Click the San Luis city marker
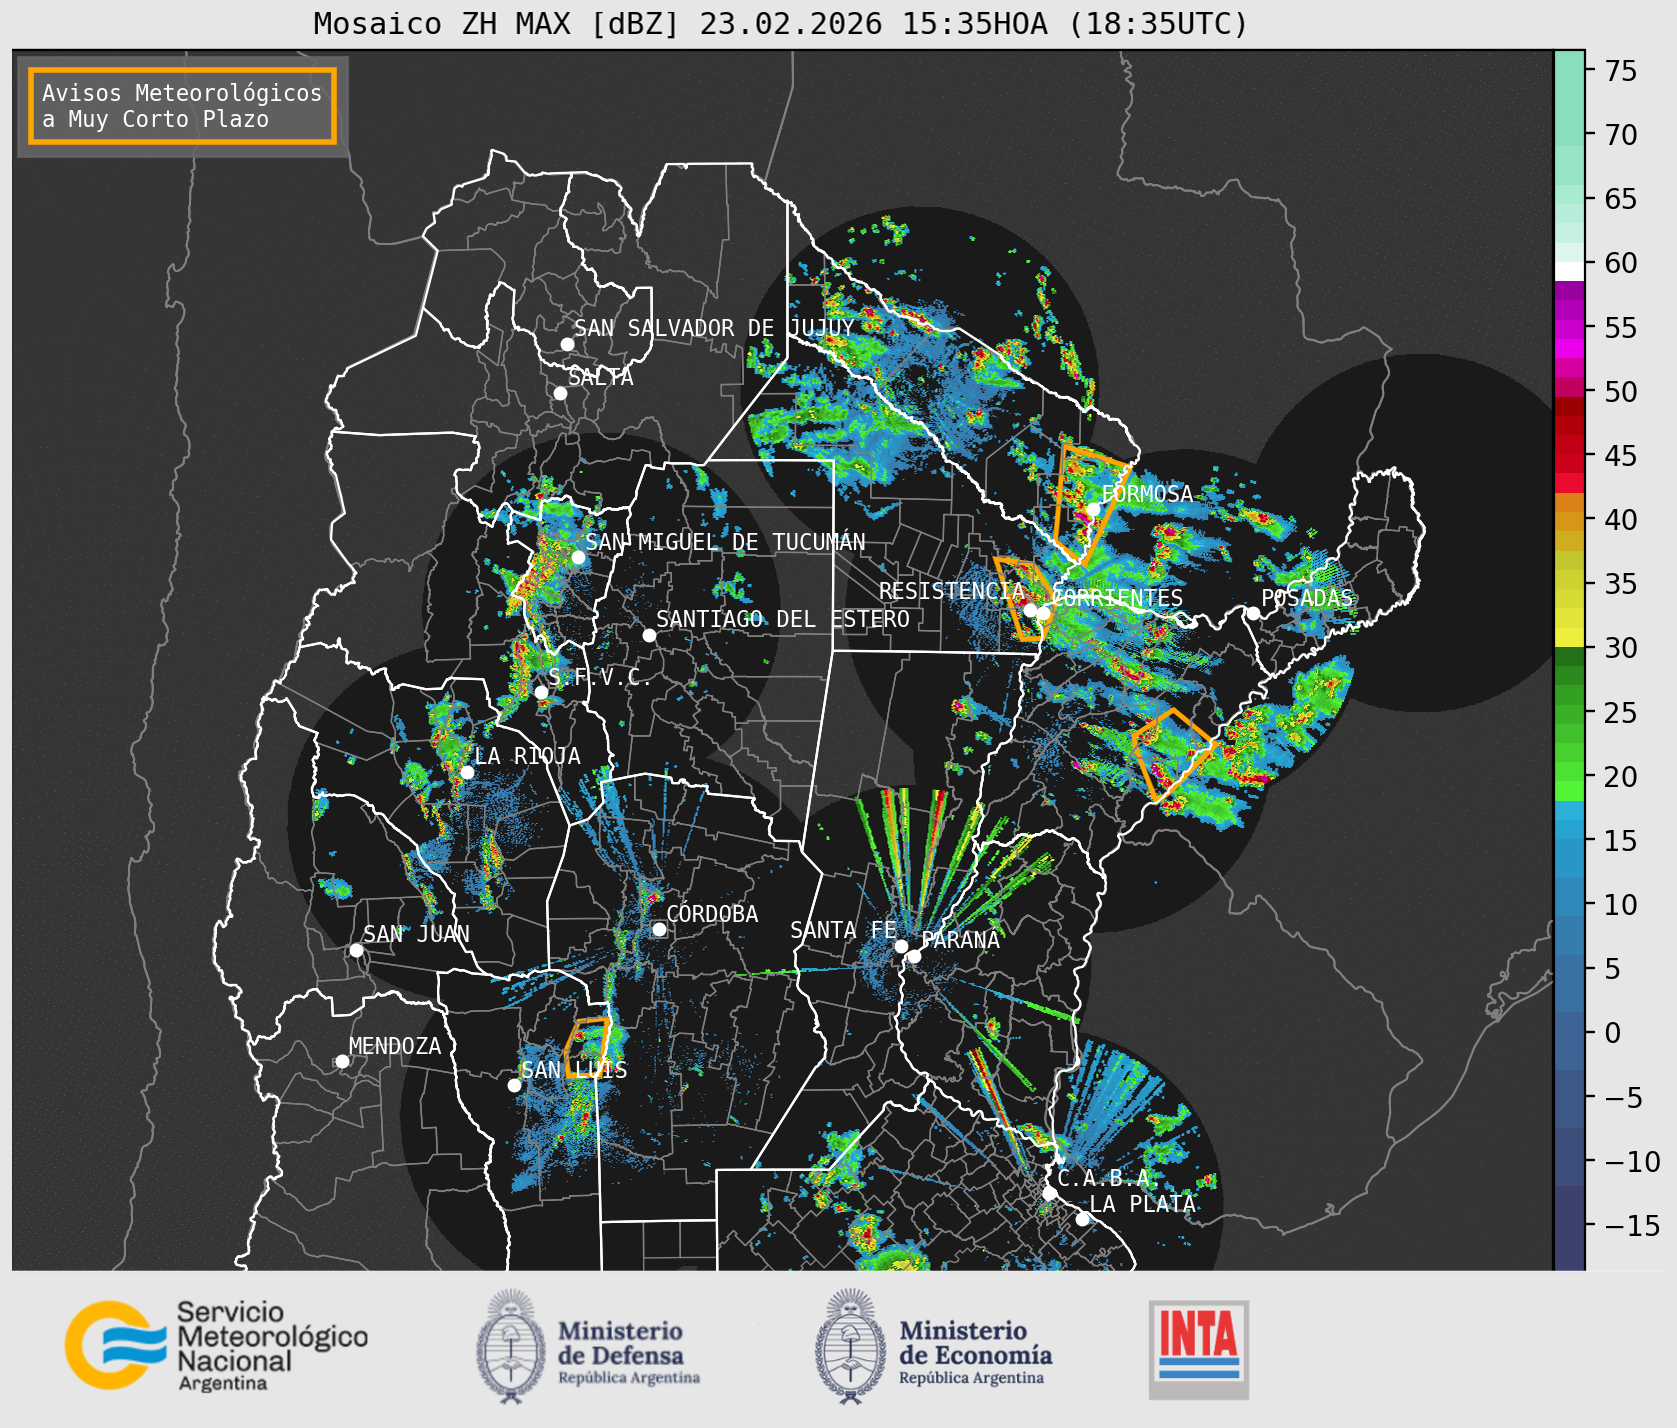Image resolution: width=1677 pixels, height=1428 pixels. pyautogui.click(x=514, y=1085)
